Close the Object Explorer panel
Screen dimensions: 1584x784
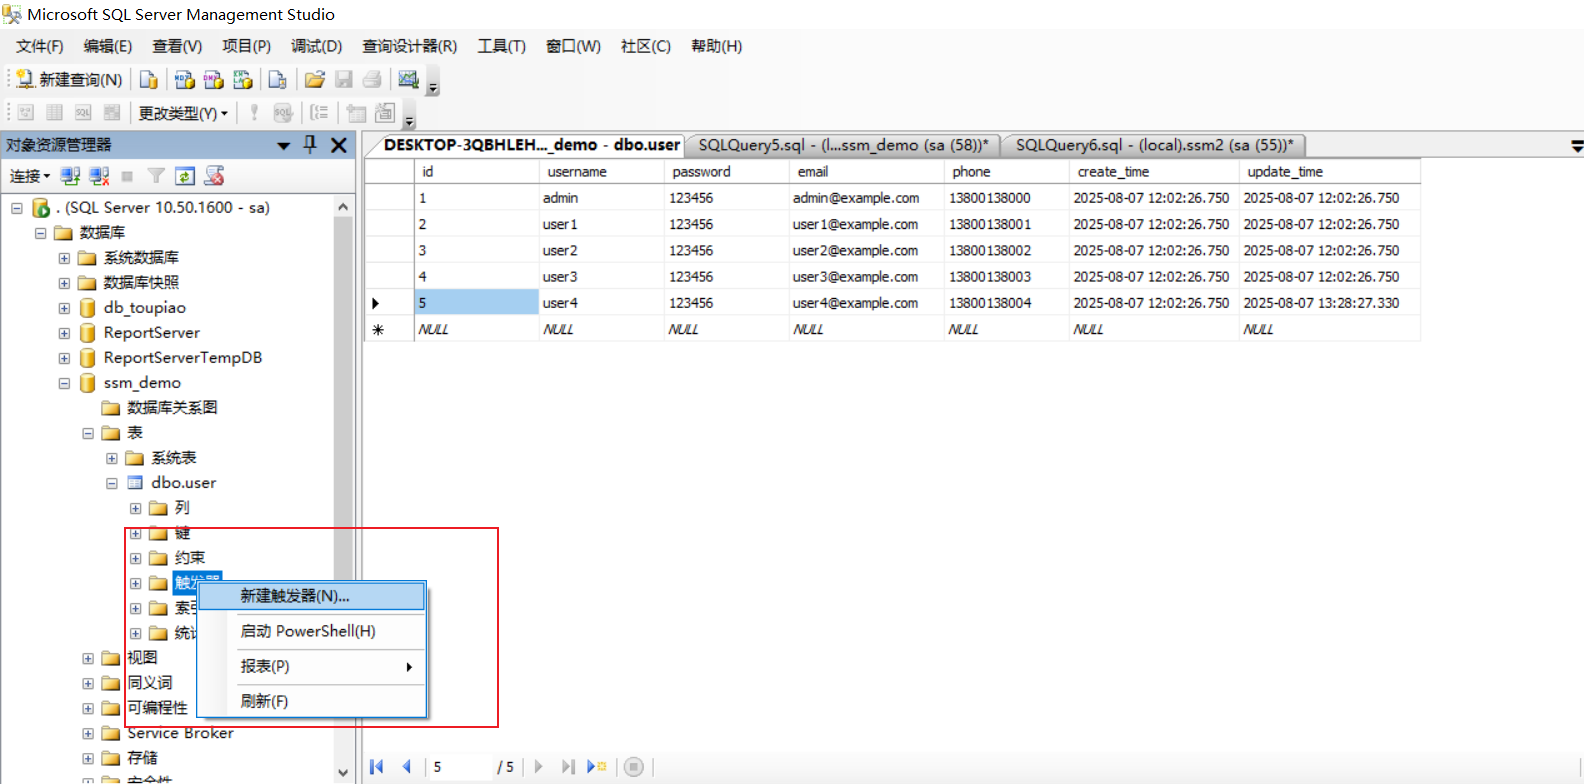339,145
